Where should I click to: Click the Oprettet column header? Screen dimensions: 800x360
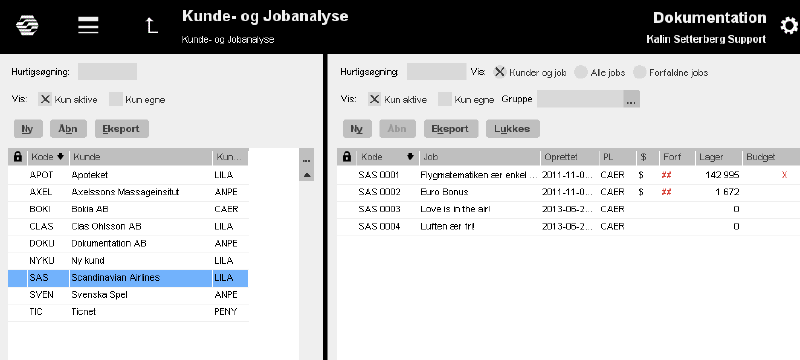click(570, 157)
